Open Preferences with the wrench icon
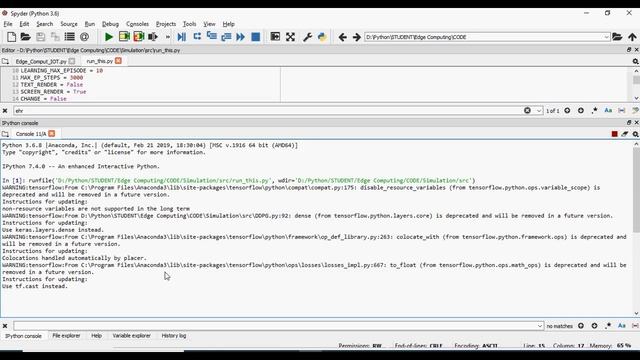 [x=307, y=37]
